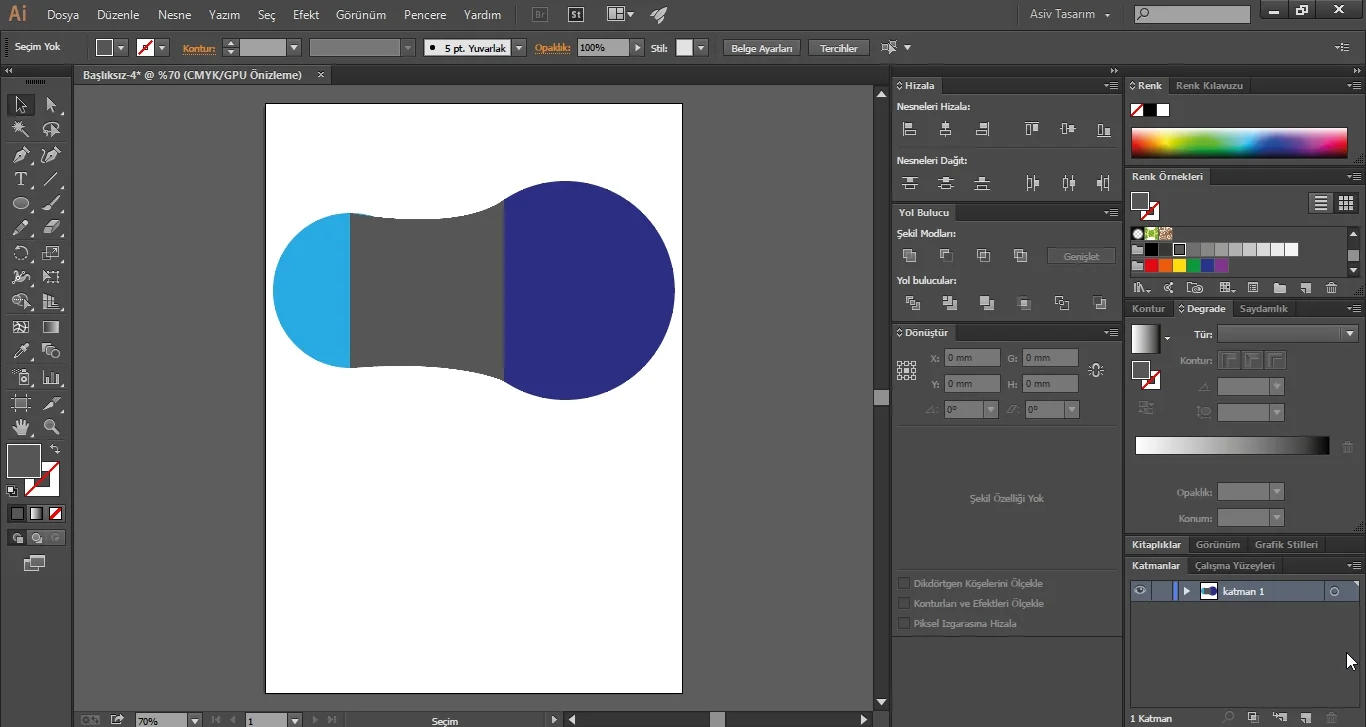The height and width of the screenshot is (727, 1366).
Task: Click target circle of katman 1
Action: click(1334, 592)
